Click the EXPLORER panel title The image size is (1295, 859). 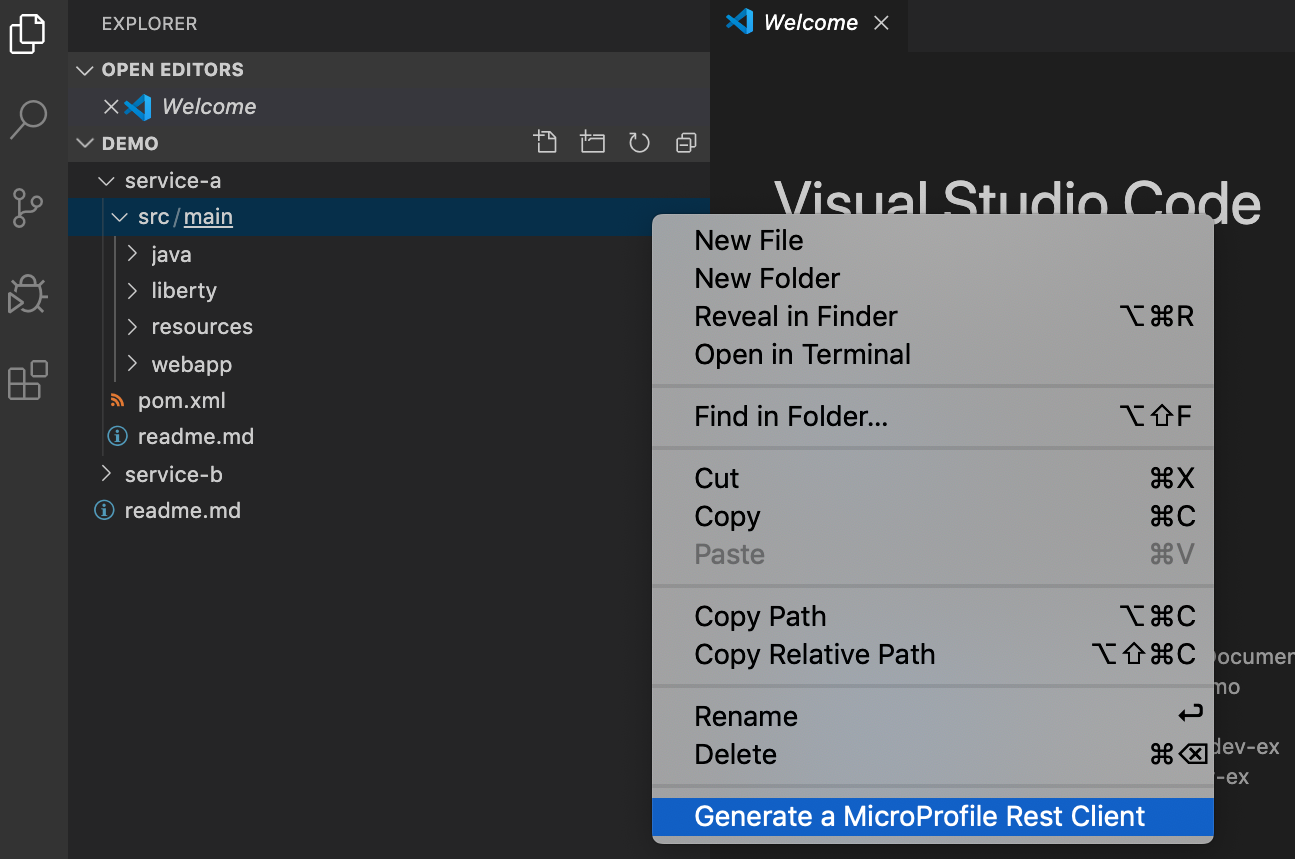point(149,23)
